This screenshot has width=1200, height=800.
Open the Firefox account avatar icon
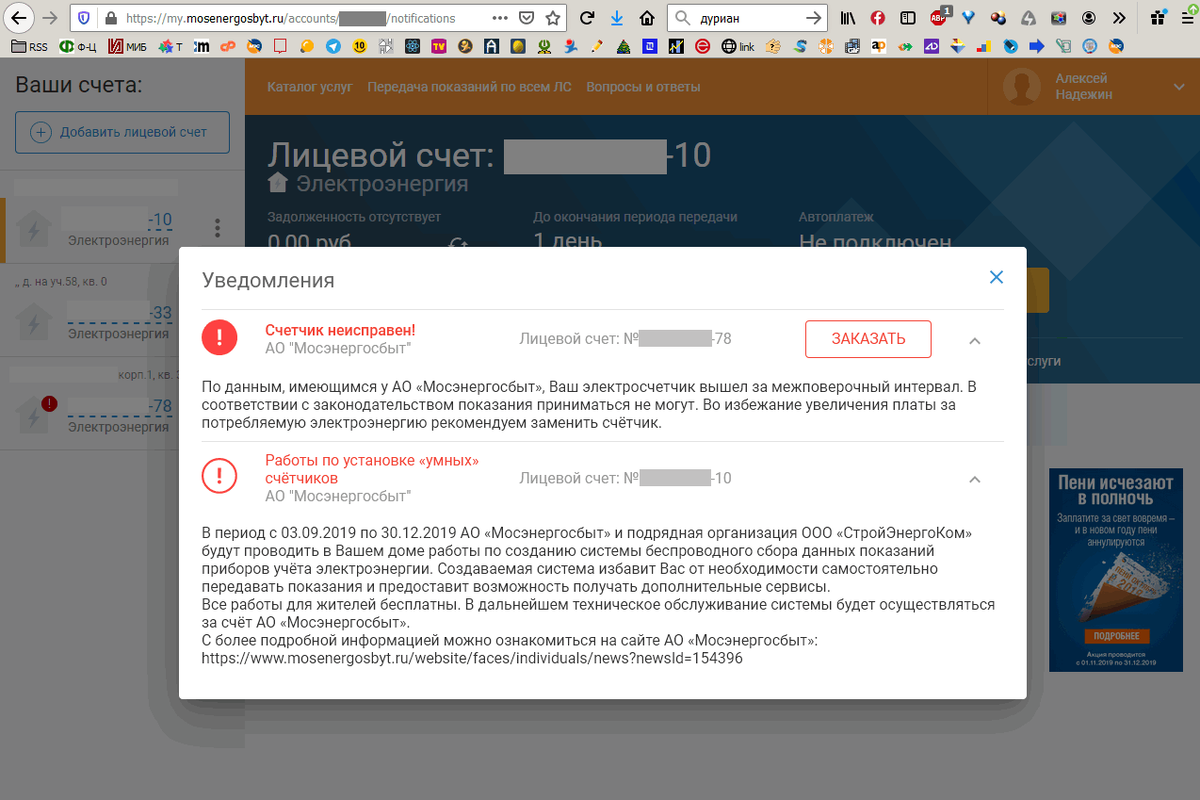click(1089, 18)
